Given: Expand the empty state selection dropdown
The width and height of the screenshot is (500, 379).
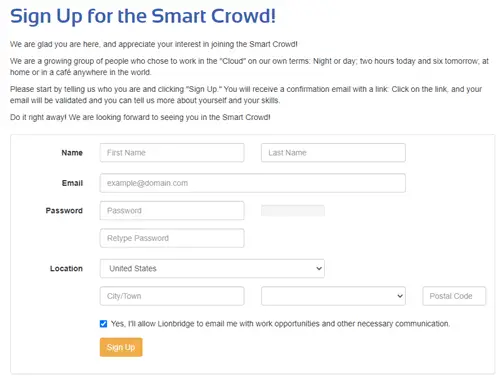Looking at the screenshot, I should coord(333,296).
